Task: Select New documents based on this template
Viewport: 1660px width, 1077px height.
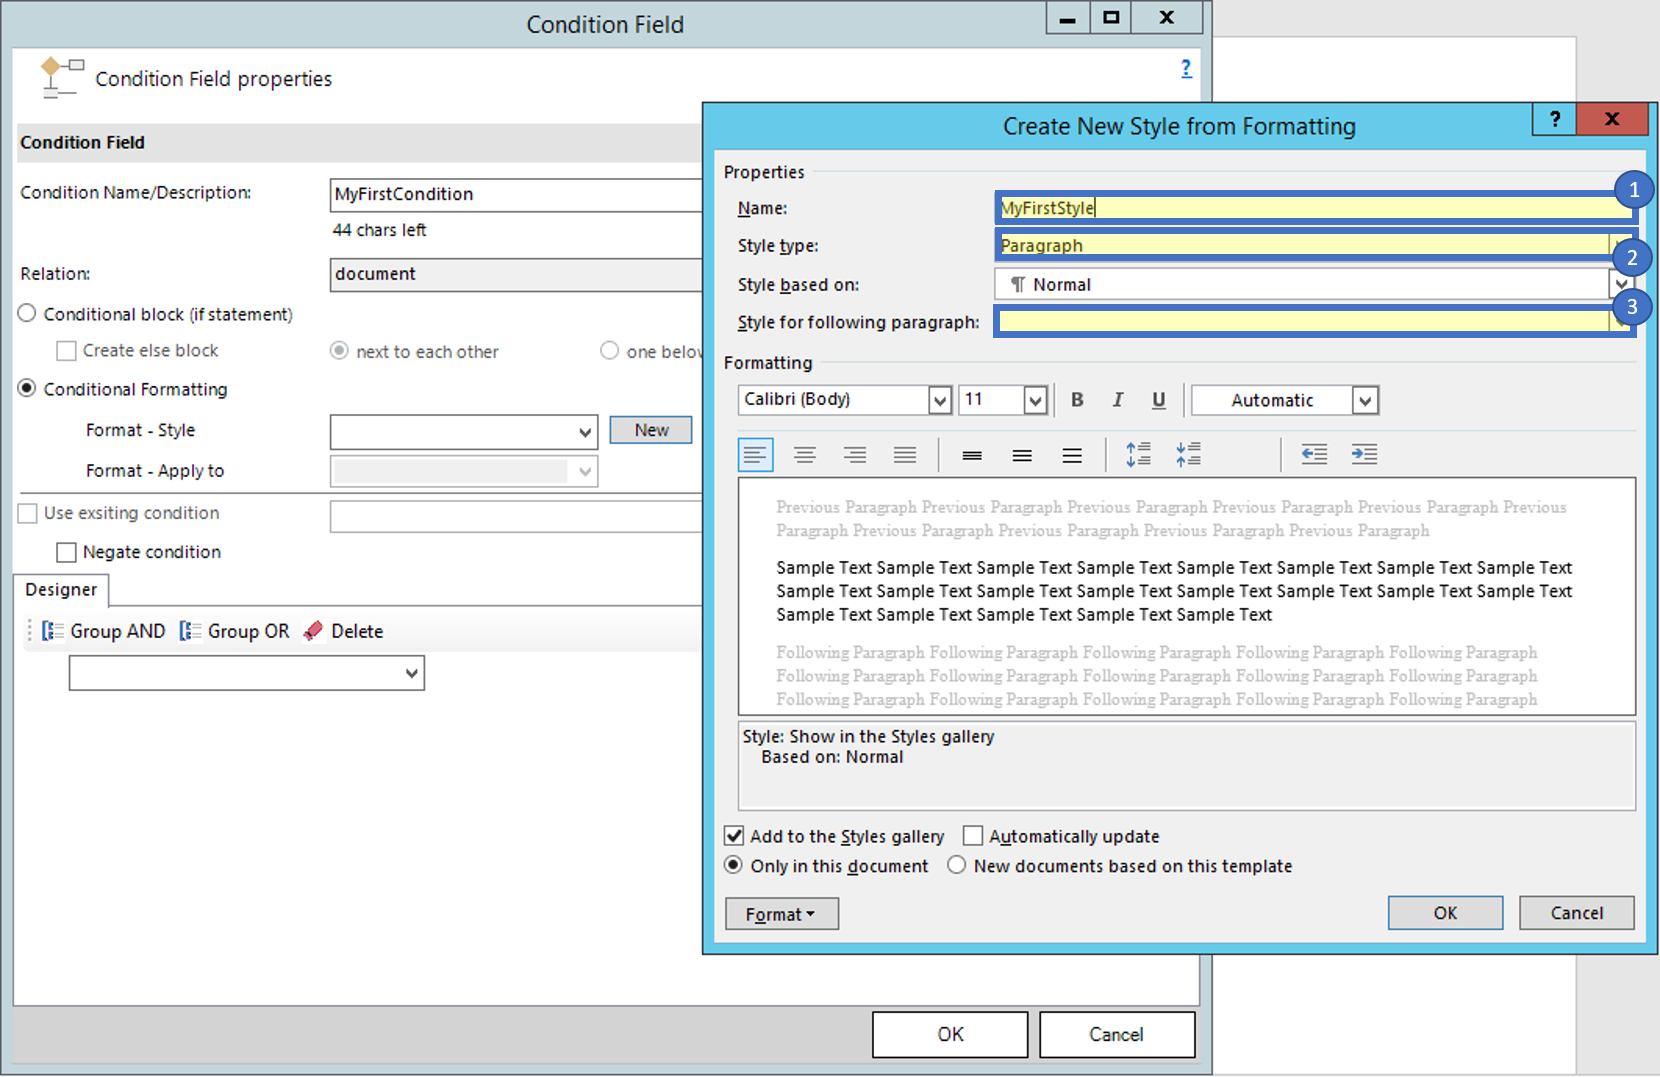Action: click(x=956, y=866)
